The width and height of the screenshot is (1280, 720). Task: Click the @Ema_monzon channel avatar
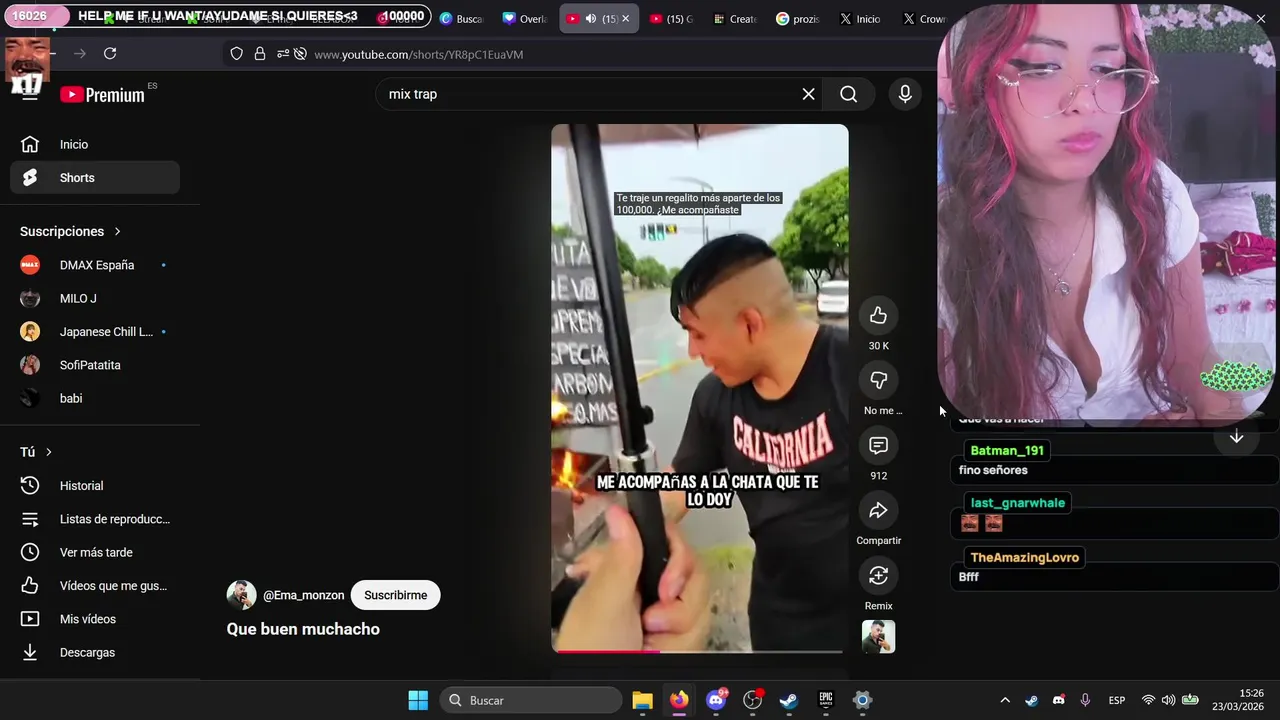(x=241, y=595)
